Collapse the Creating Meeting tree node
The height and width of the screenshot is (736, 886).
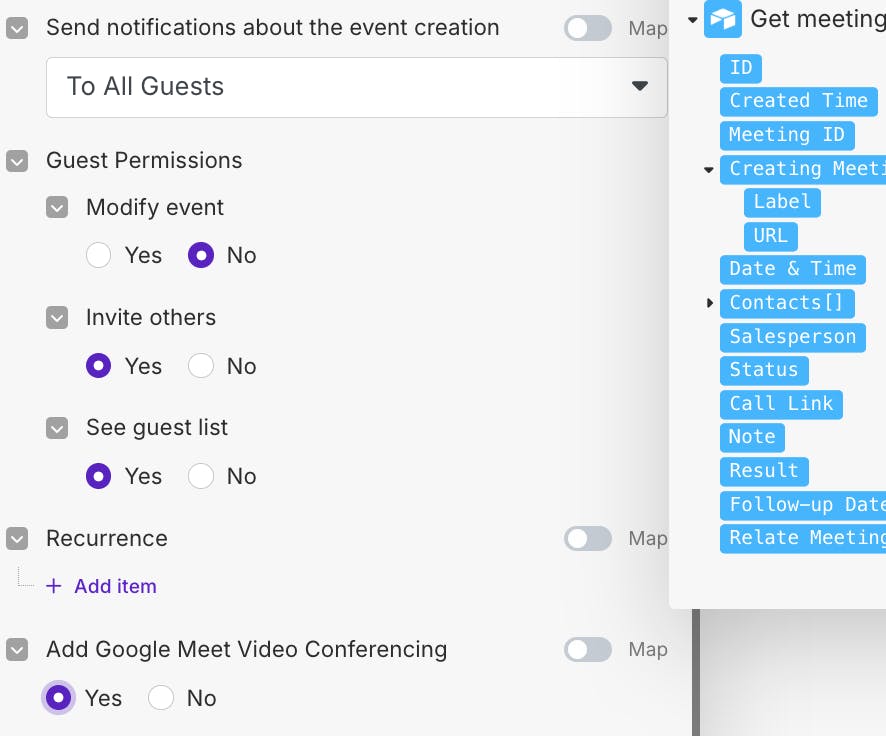point(709,169)
